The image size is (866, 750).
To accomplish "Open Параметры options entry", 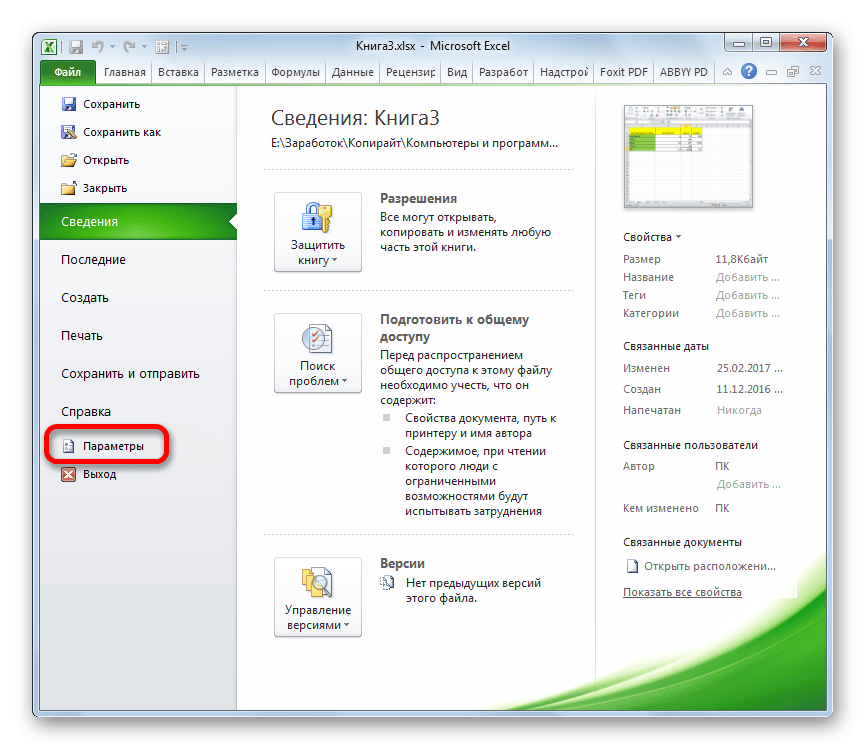I will point(103,446).
